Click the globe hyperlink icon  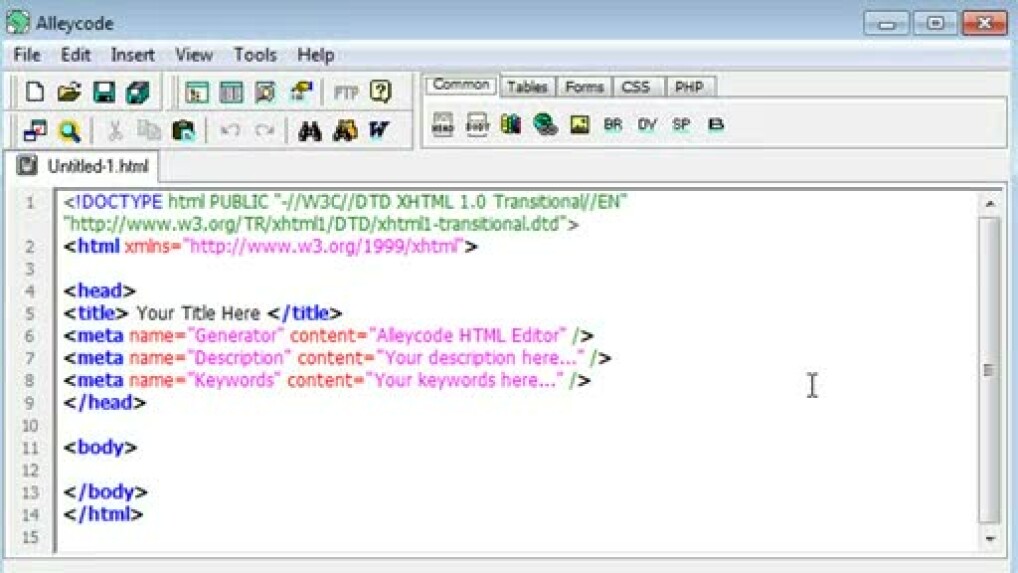point(545,125)
